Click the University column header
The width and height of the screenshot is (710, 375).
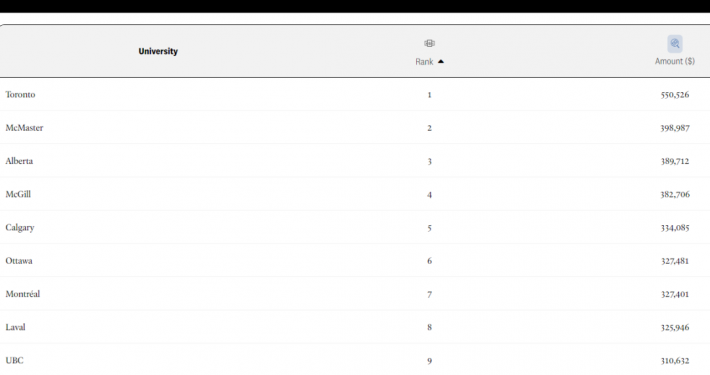click(x=158, y=51)
